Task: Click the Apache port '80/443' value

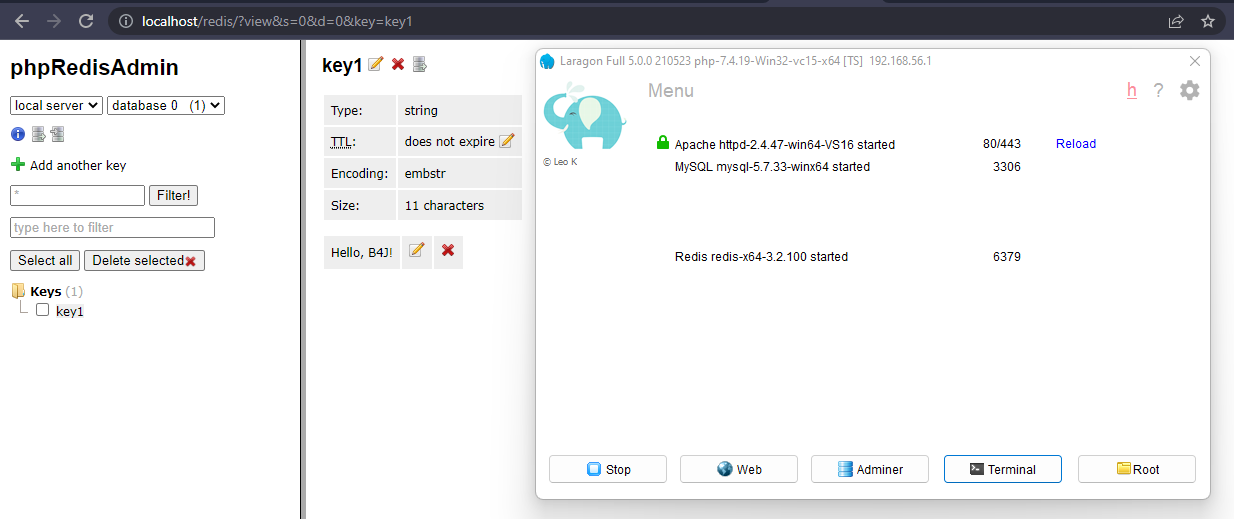Action: click(x=1002, y=144)
